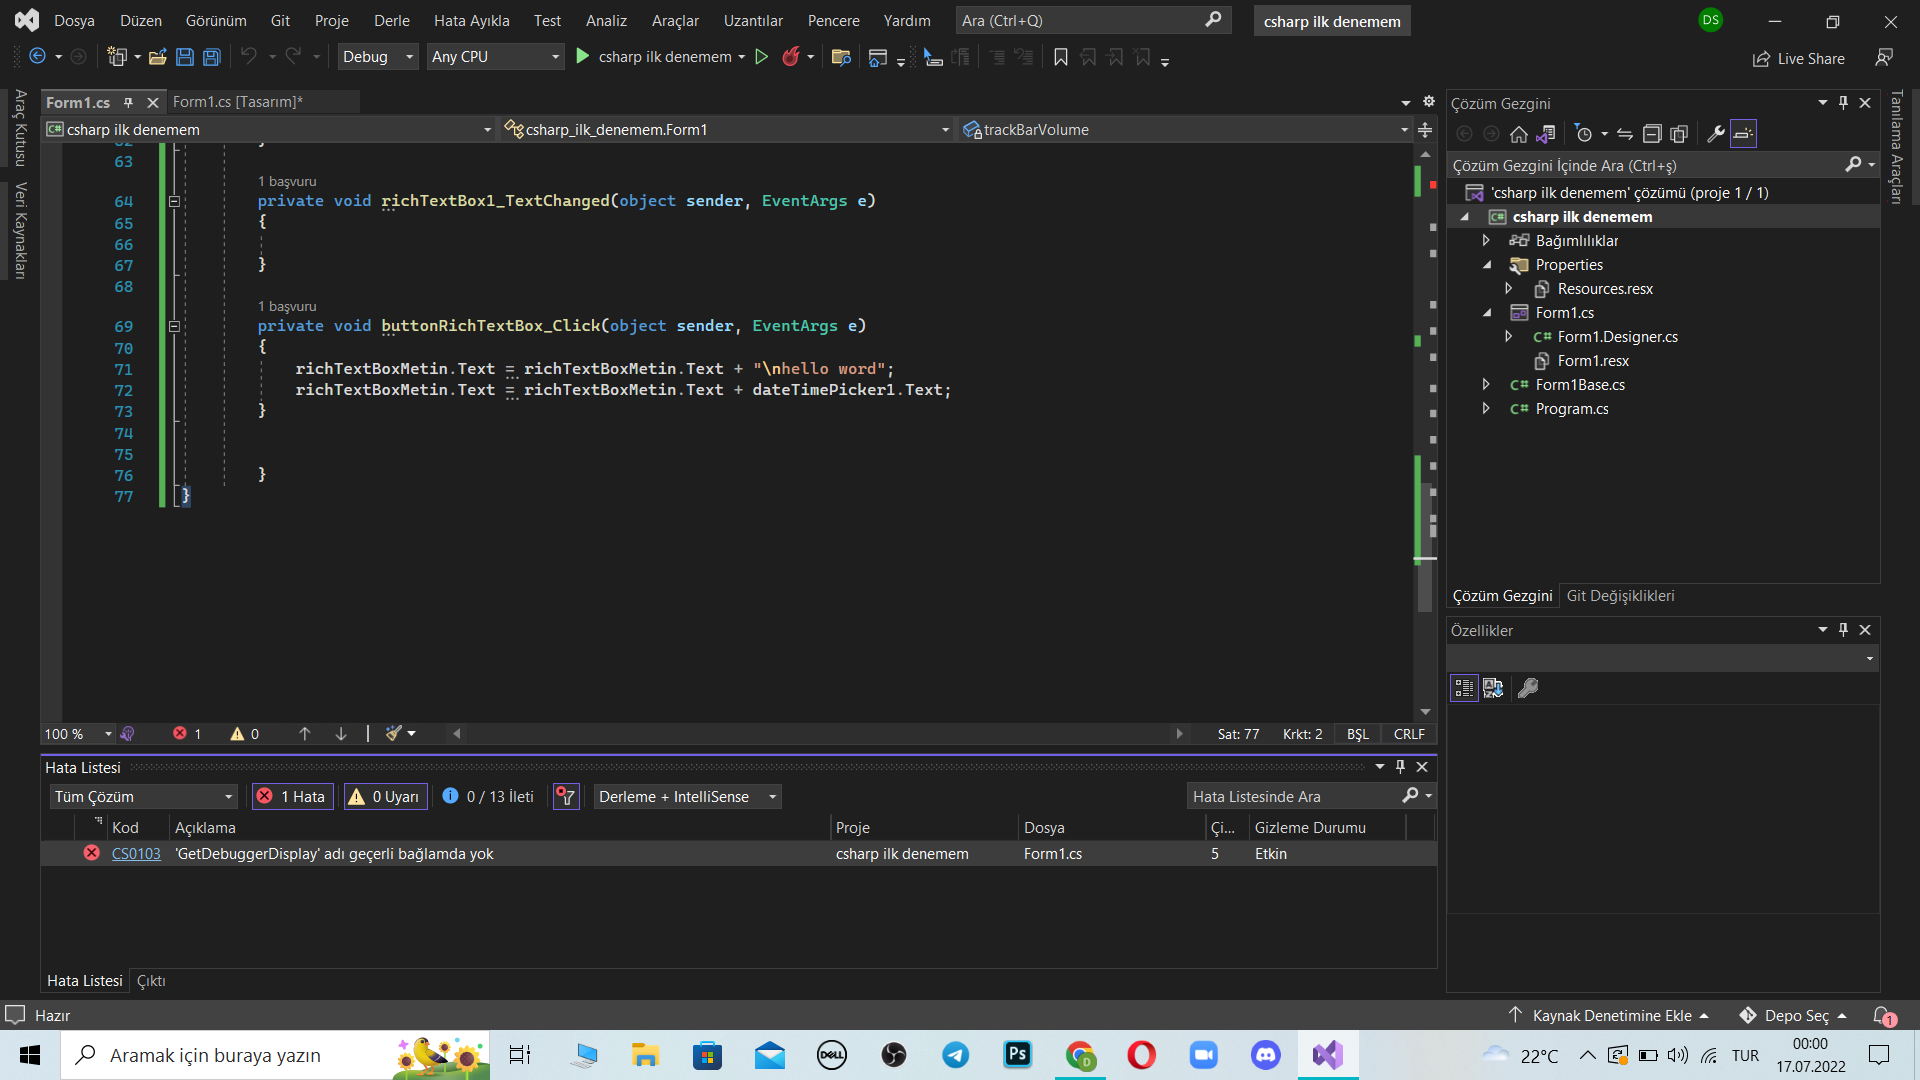
Task: Expand the Bağımlılıklar tree node
Action: click(x=1486, y=240)
